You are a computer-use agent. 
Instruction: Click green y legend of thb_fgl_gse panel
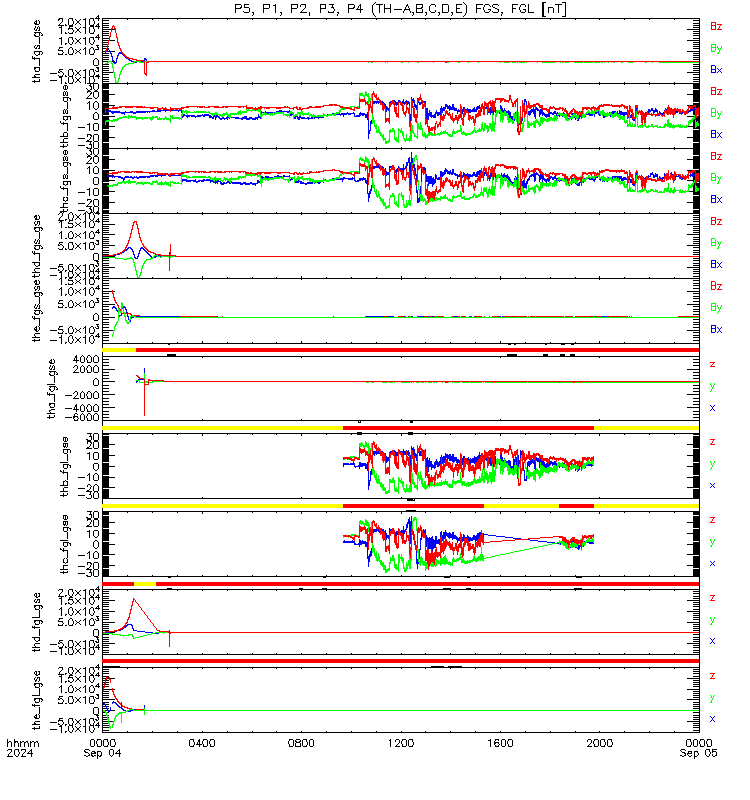712,465
